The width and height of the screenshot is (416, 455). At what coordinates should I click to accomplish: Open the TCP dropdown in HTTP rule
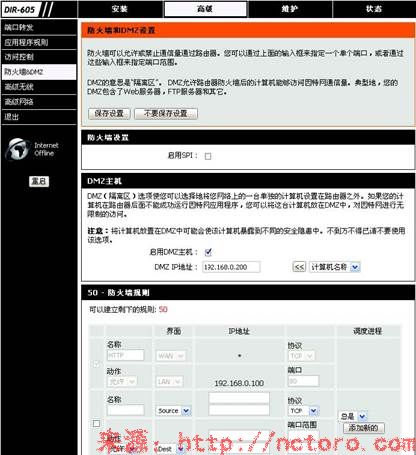click(301, 356)
